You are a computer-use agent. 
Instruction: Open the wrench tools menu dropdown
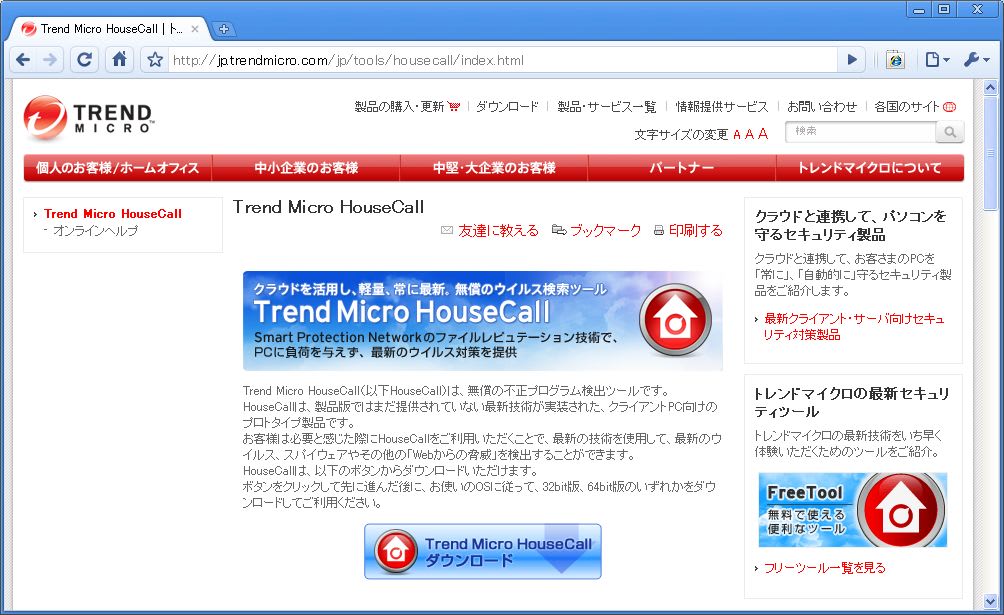click(975, 60)
